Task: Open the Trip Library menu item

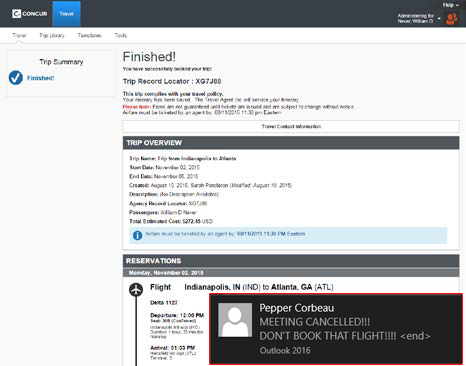Action: click(x=52, y=35)
